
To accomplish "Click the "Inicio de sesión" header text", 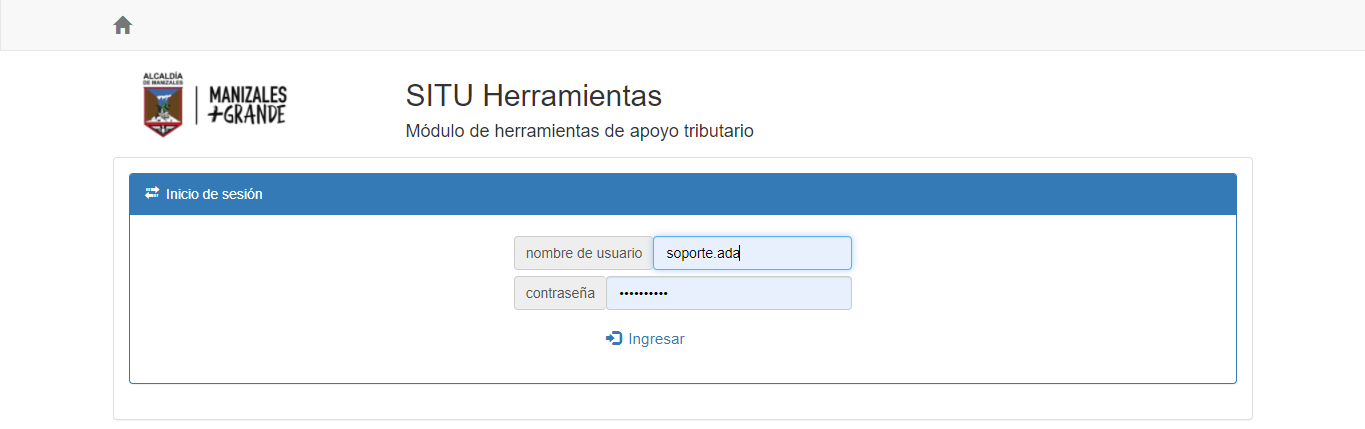I will tap(214, 194).
